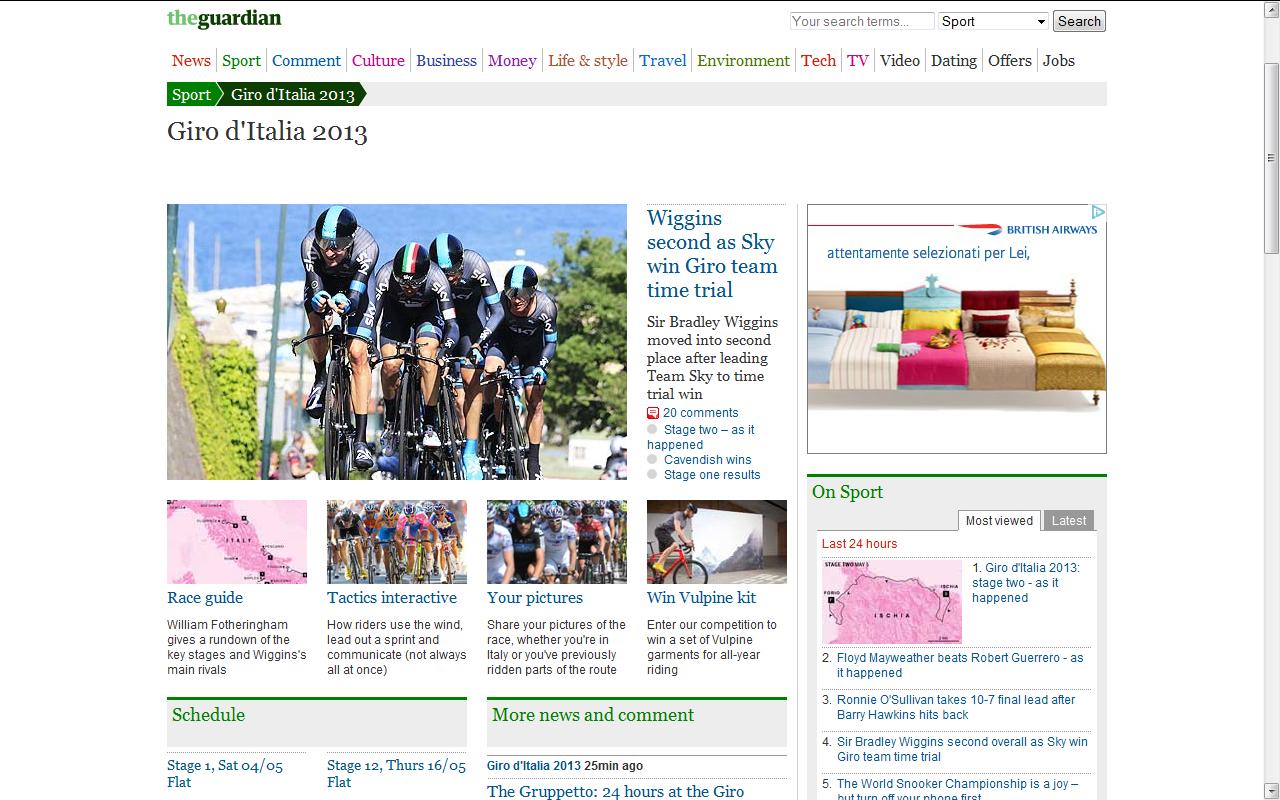Select the Most viewed tab
Viewport: 1280px width, 800px height.
(x=998, y=520)
